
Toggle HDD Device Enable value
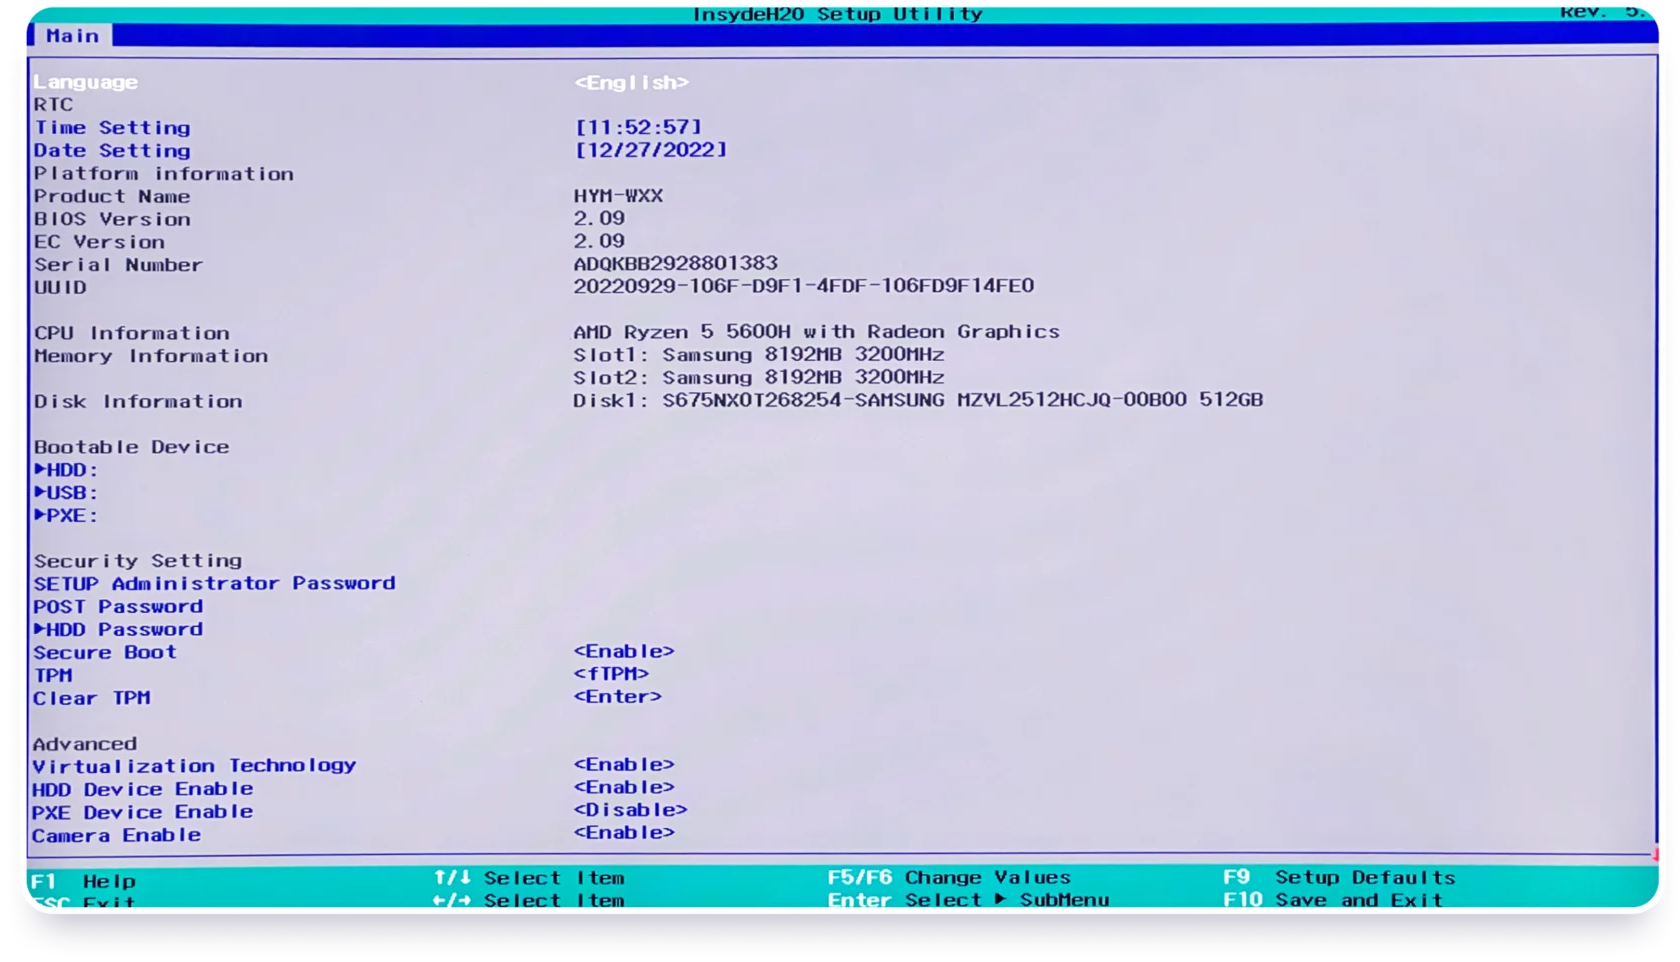623,788
